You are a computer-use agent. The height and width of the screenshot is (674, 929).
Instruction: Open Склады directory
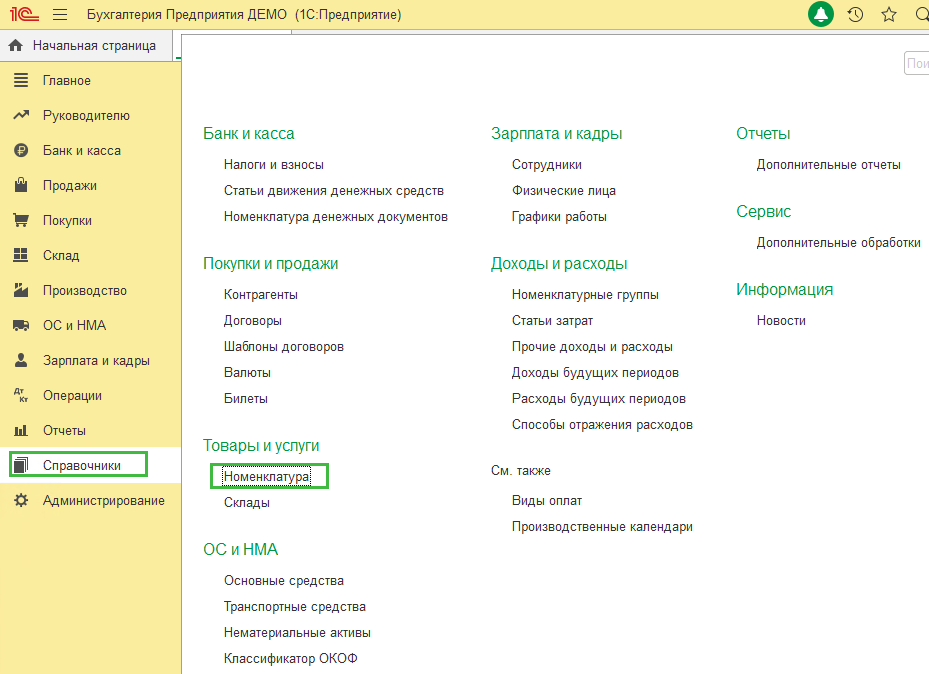point(246,502)
